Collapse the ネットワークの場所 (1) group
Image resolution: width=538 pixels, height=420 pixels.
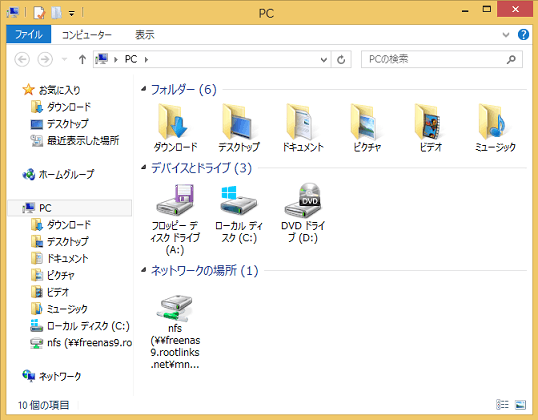(x=143, y=270)
